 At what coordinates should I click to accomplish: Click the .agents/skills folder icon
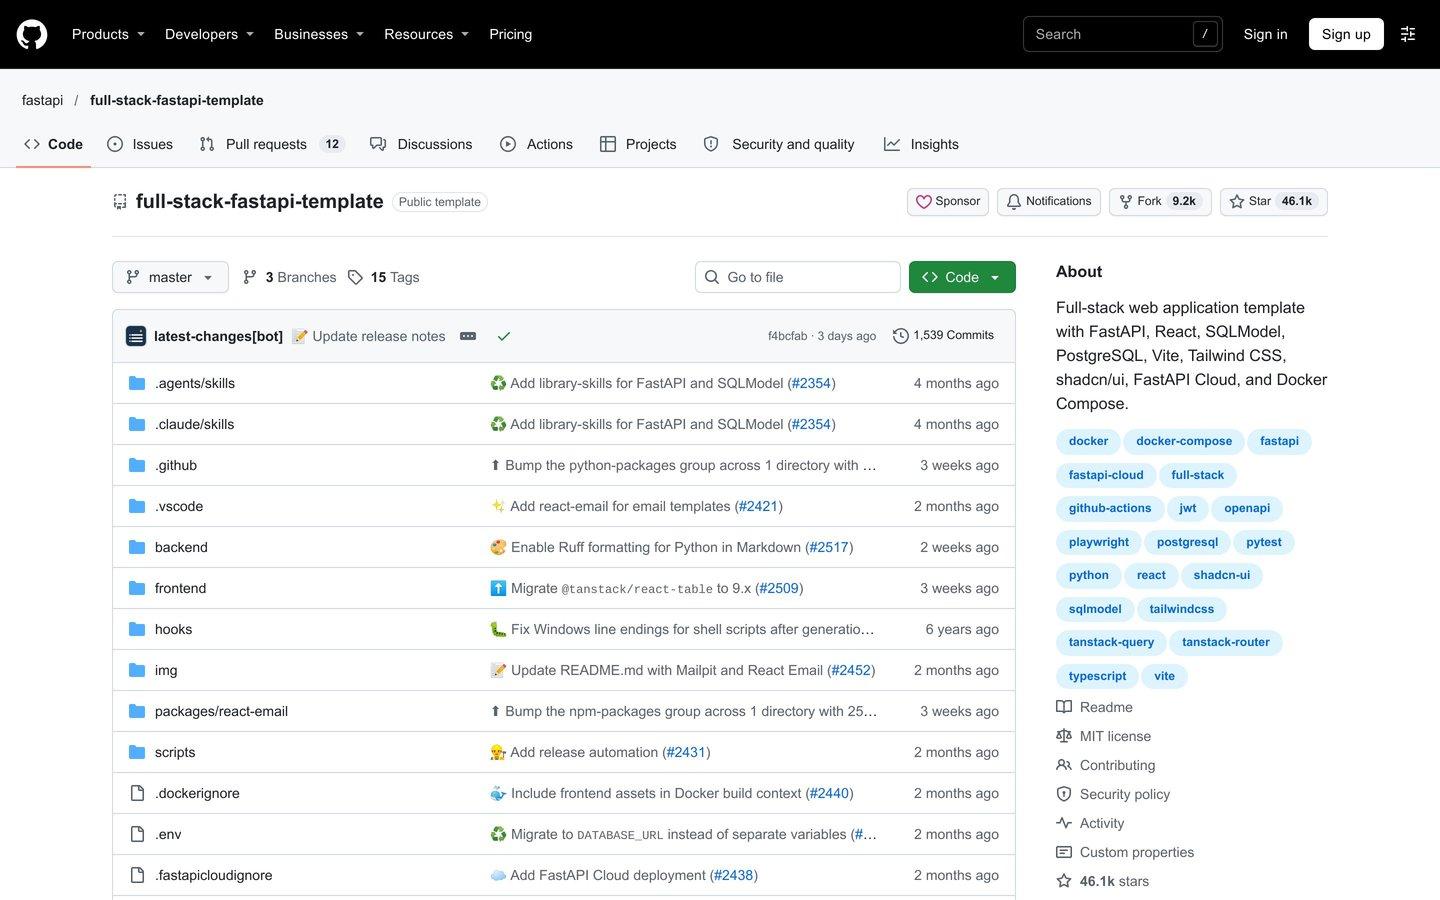pos(137,383)
